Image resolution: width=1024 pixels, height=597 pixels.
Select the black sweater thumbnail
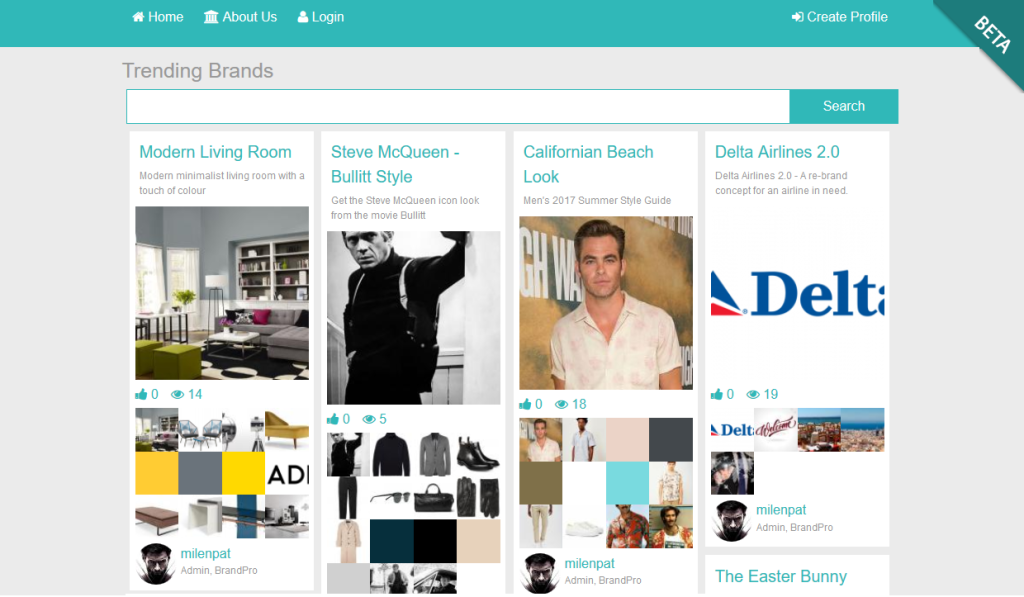coord(392,455)
